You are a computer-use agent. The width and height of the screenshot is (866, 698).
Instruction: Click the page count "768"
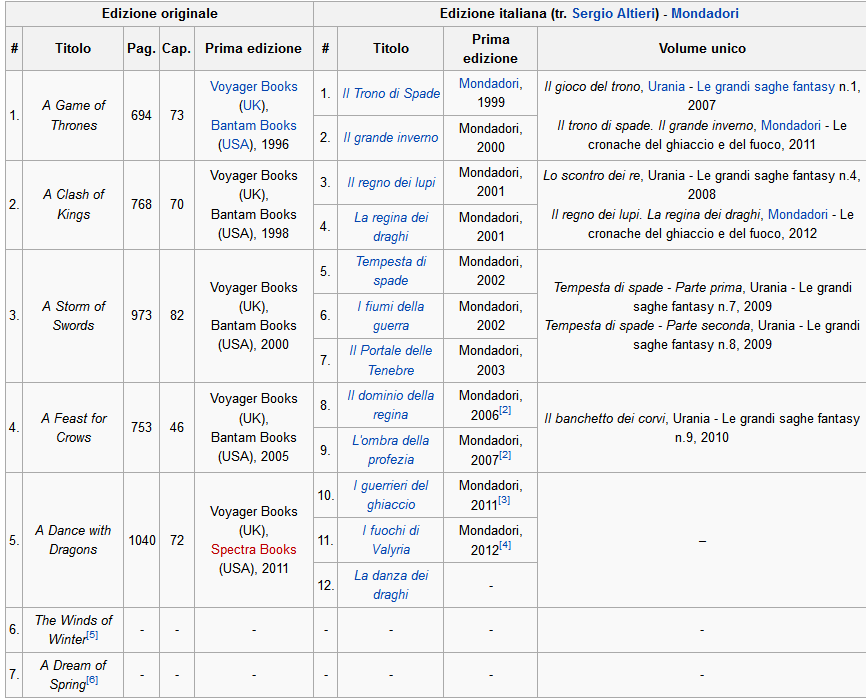[141, 204]
